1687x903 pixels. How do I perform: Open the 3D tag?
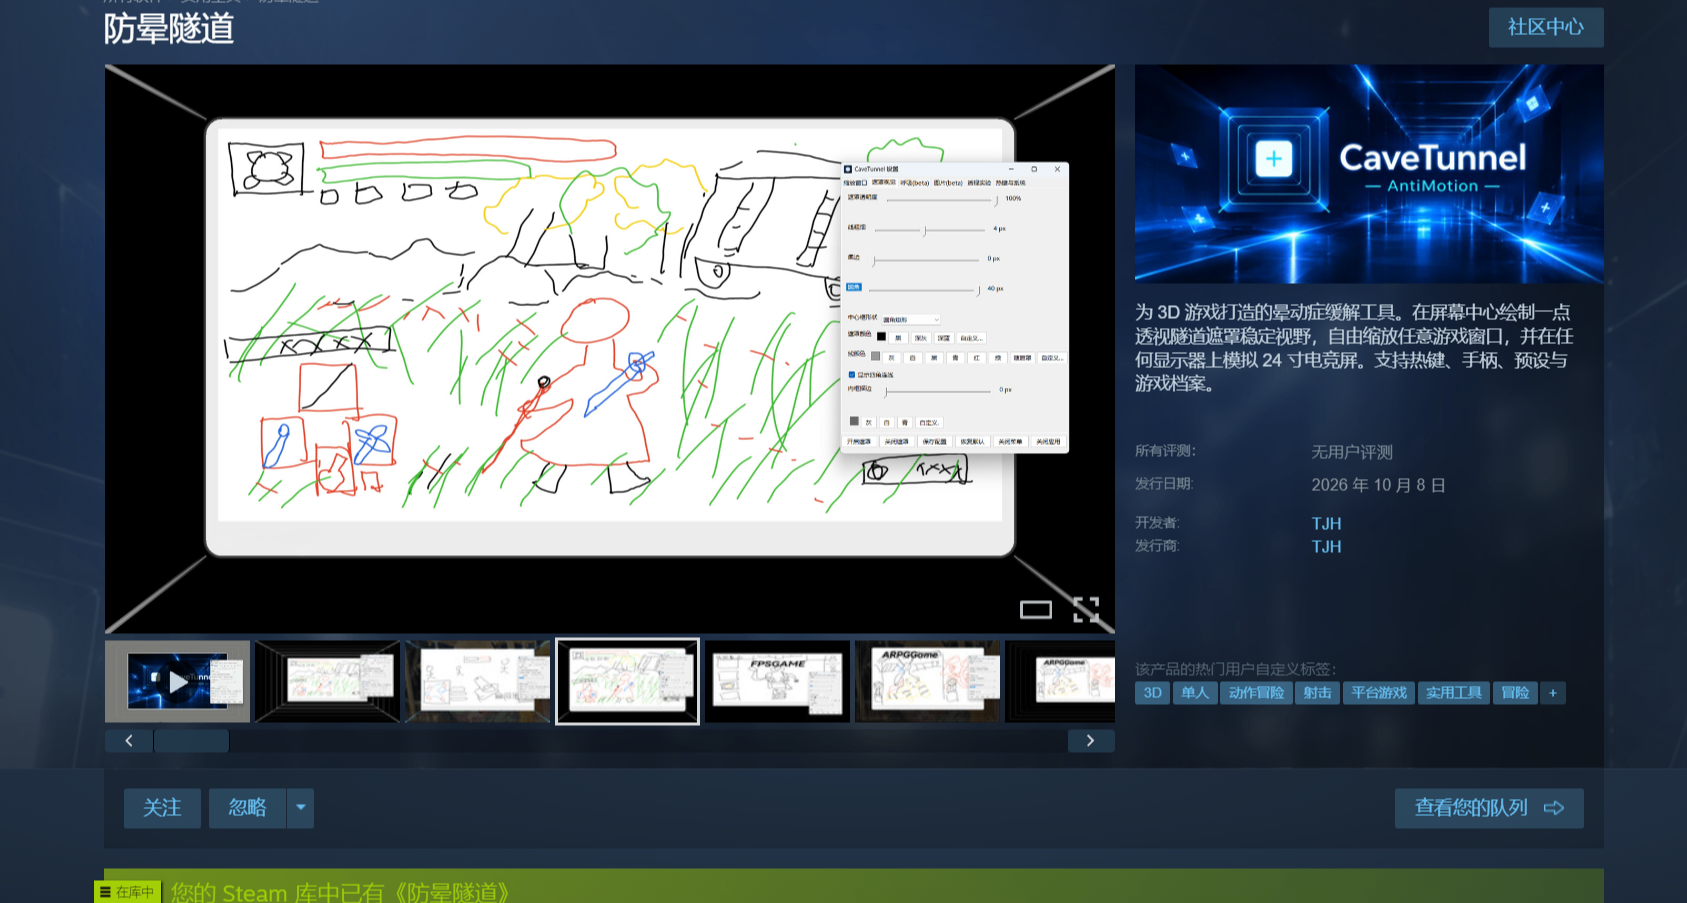[x=1152, y=693]
